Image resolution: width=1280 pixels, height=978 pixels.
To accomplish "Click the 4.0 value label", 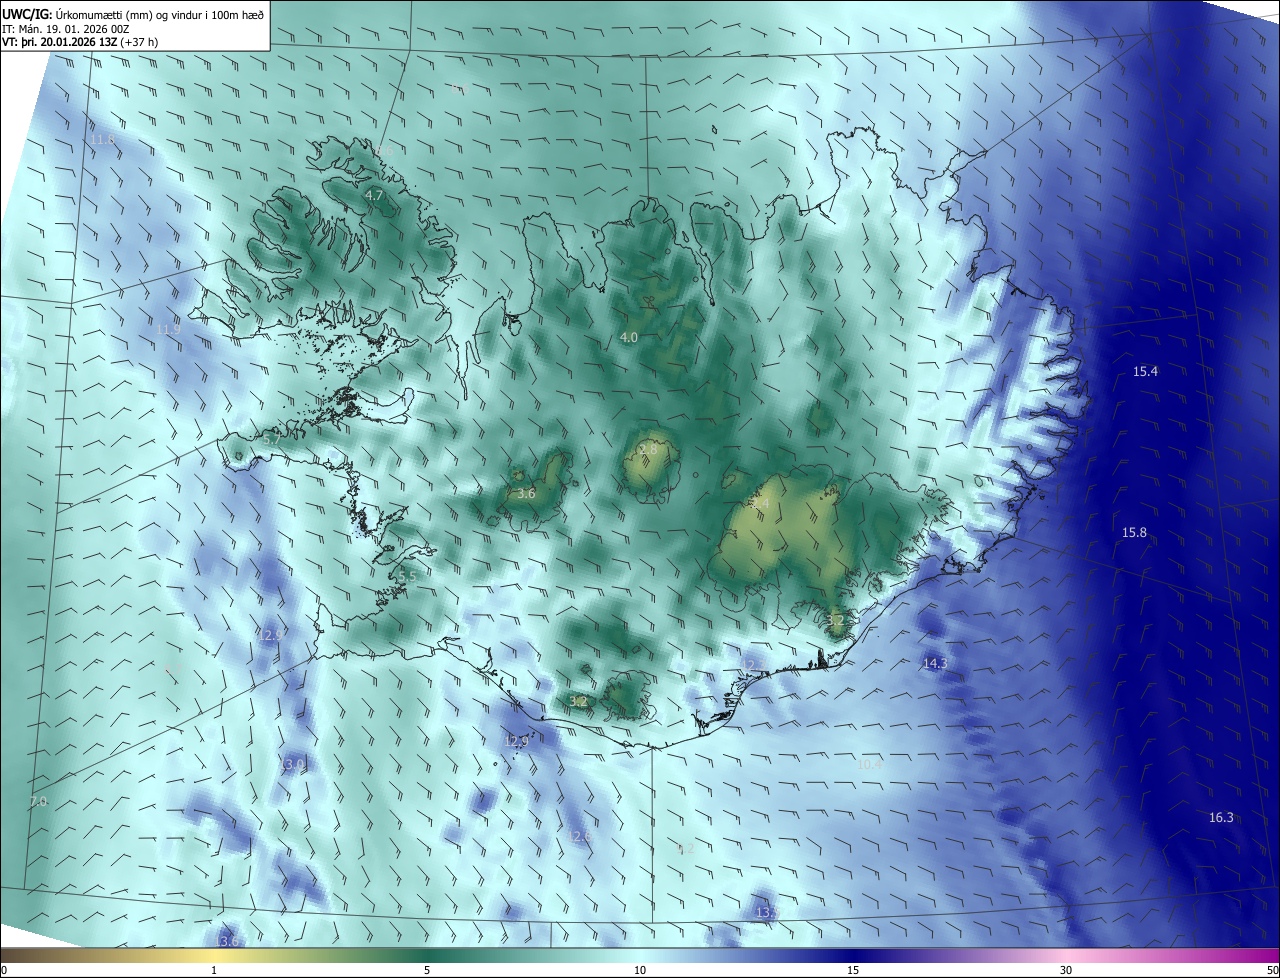I will (628, 338).
